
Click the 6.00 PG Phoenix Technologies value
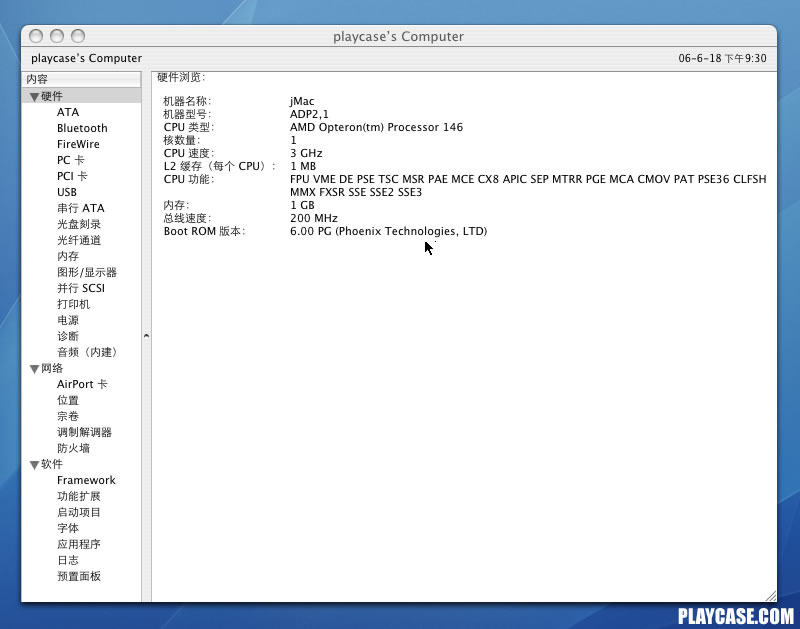(x=388, y=231)
